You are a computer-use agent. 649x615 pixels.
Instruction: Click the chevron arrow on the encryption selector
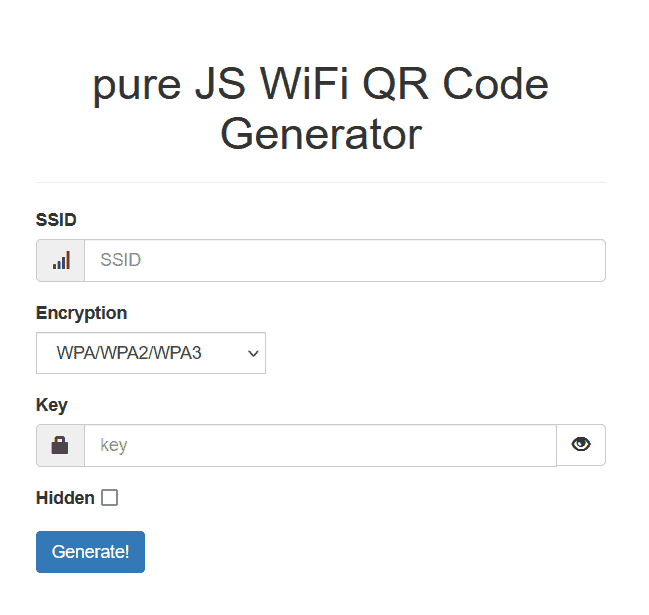(x=253, y=353)
